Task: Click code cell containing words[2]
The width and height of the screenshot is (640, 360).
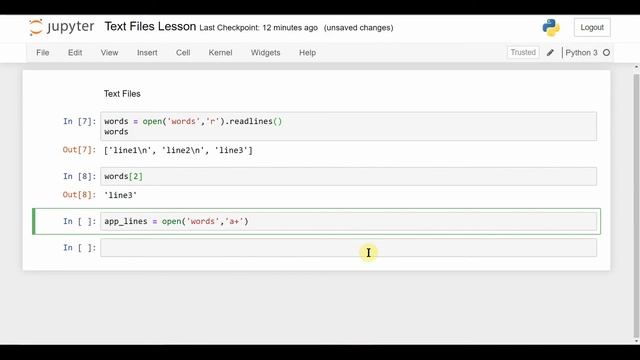Action: tap(349, 176)
